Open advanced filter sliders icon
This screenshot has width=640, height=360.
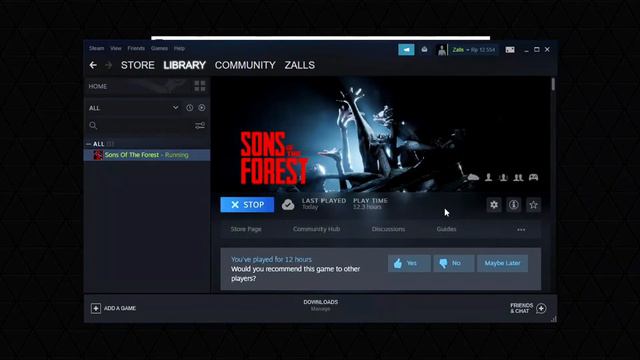tap(200, 125)
